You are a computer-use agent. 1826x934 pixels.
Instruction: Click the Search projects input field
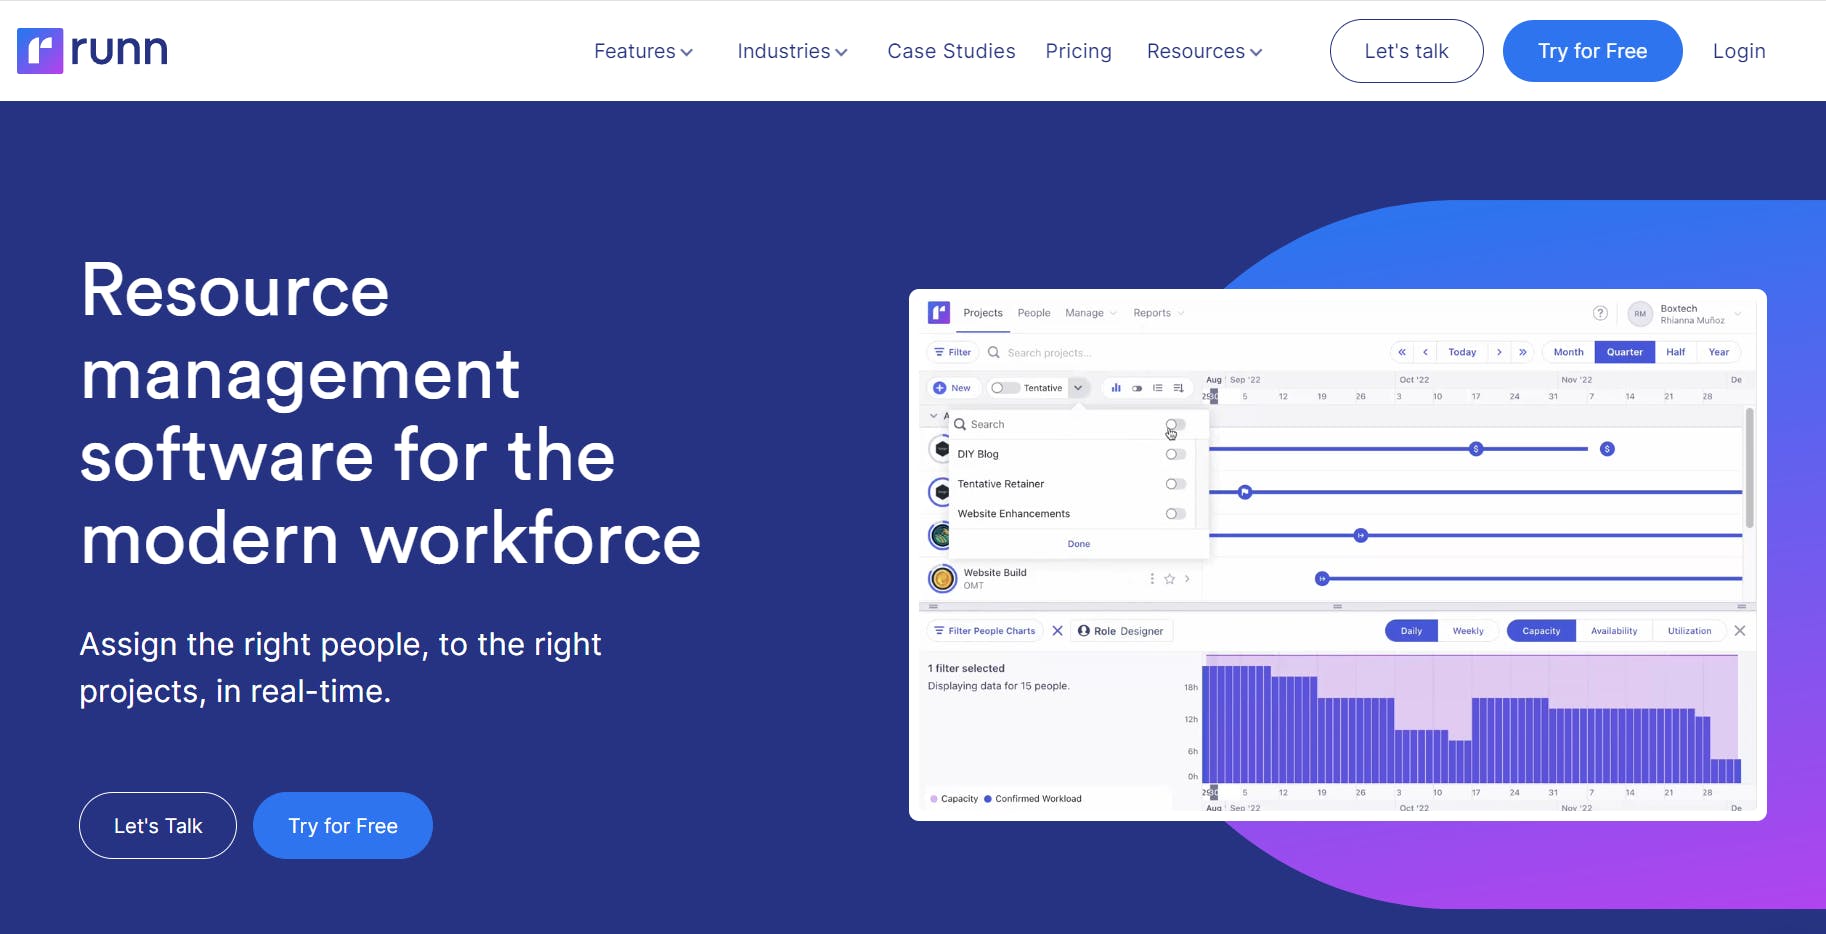[1050, 353]
